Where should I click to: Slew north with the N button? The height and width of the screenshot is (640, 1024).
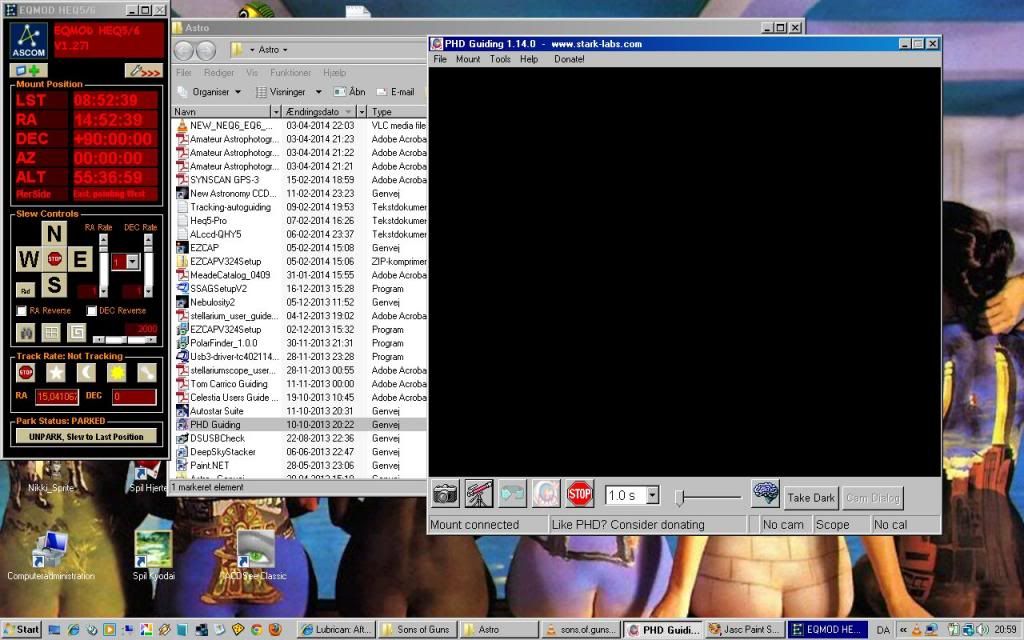click(x=54, y=233)
